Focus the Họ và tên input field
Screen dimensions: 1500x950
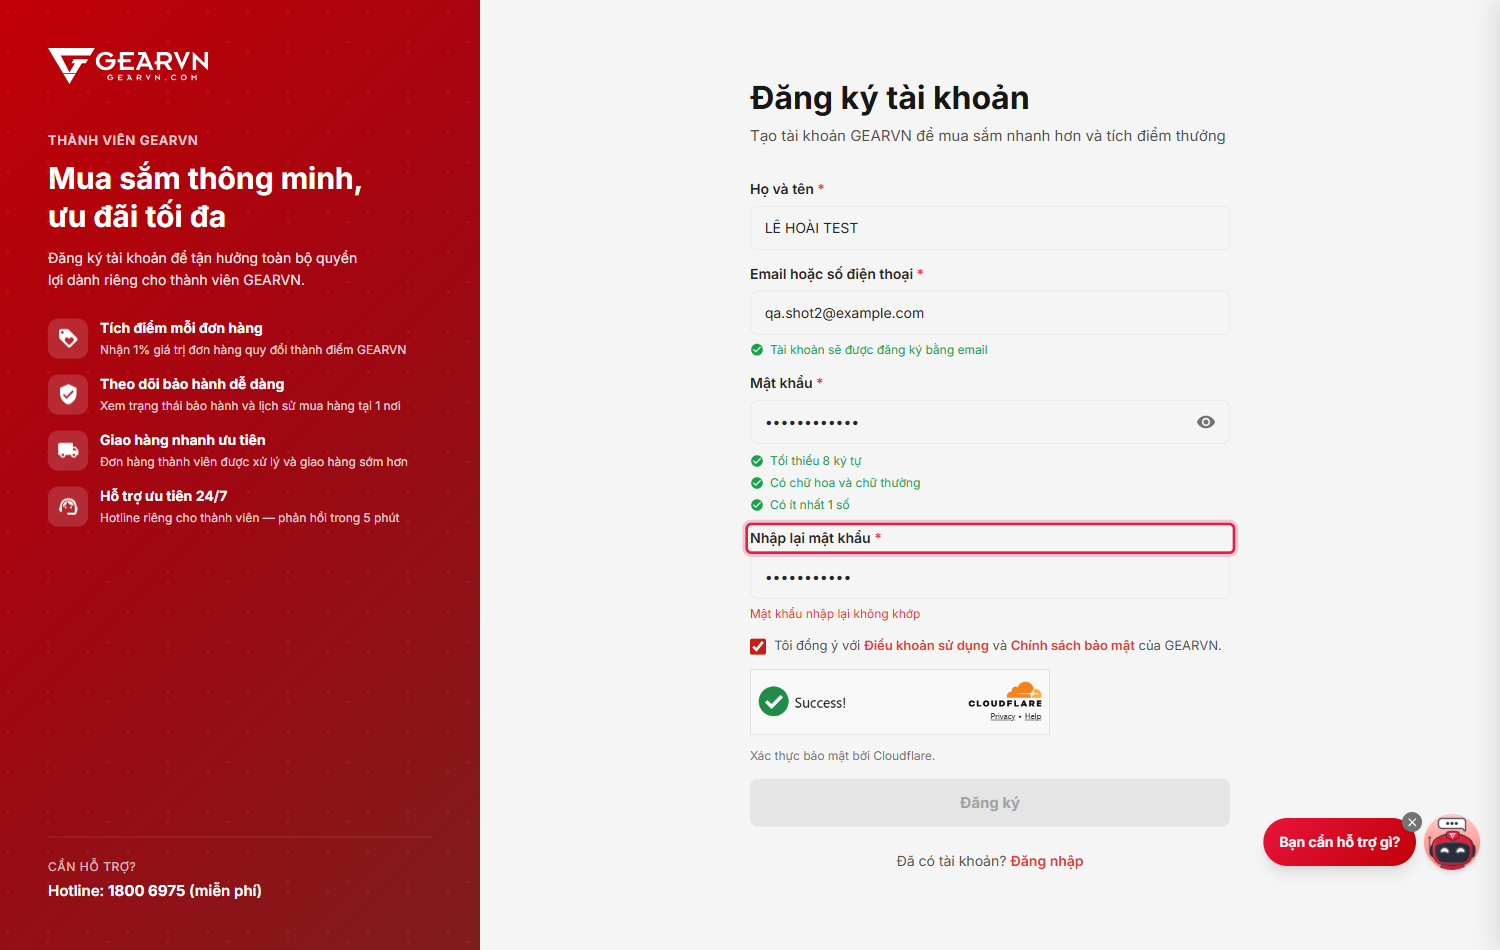pos(990,228)
